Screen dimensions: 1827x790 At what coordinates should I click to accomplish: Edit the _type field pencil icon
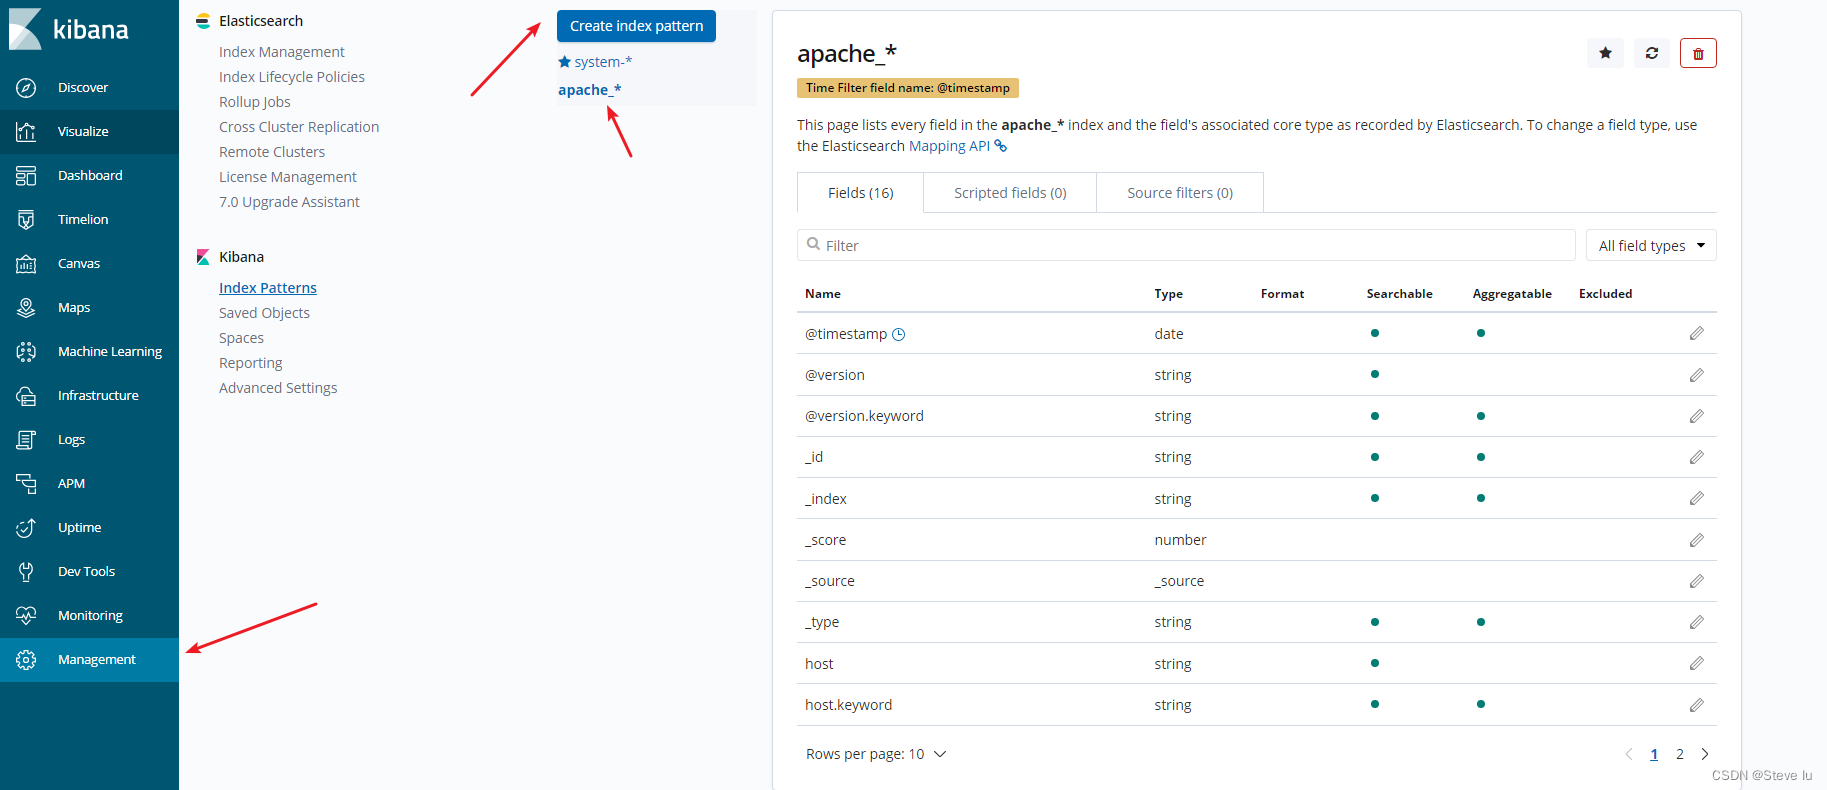[x=1697, y=622]
